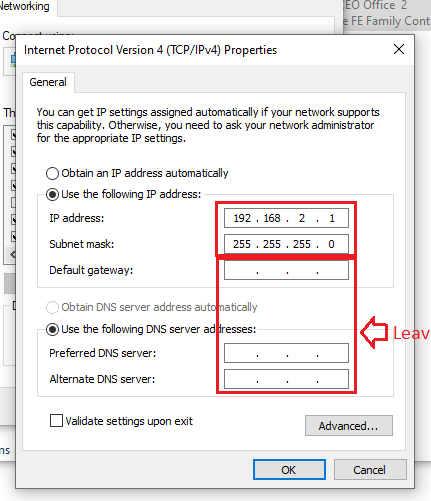
Task: Focus the Alternate DNS server field
Action: (x=286, y=379)
